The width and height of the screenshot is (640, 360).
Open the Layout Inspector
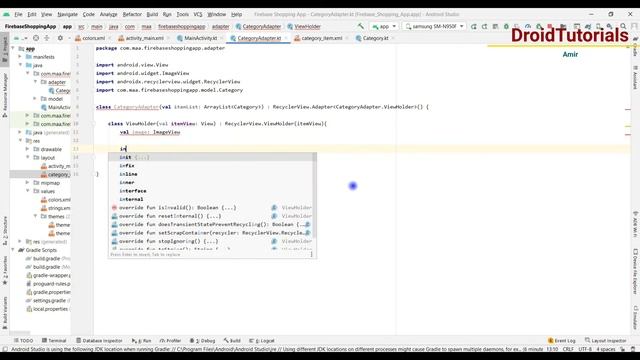(x=605, y=340)
